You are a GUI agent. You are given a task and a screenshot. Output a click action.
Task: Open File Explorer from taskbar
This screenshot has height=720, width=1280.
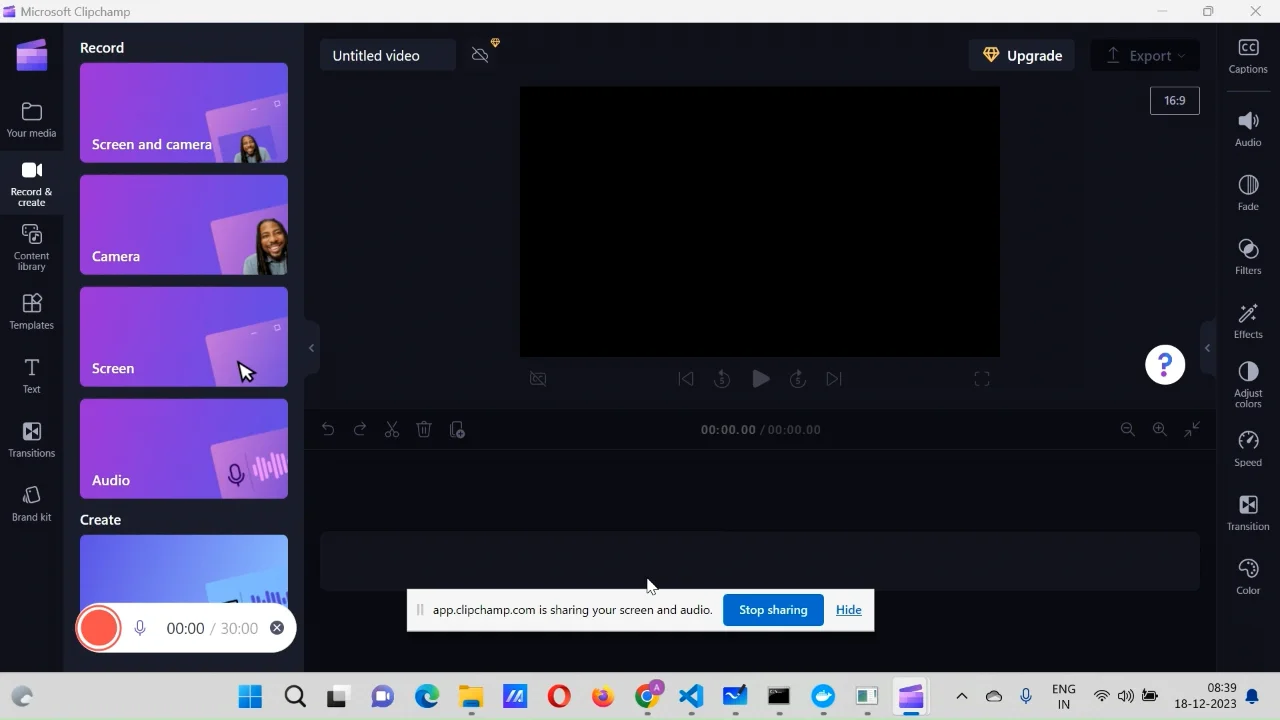pyautogui.click(x=471, y=696)
